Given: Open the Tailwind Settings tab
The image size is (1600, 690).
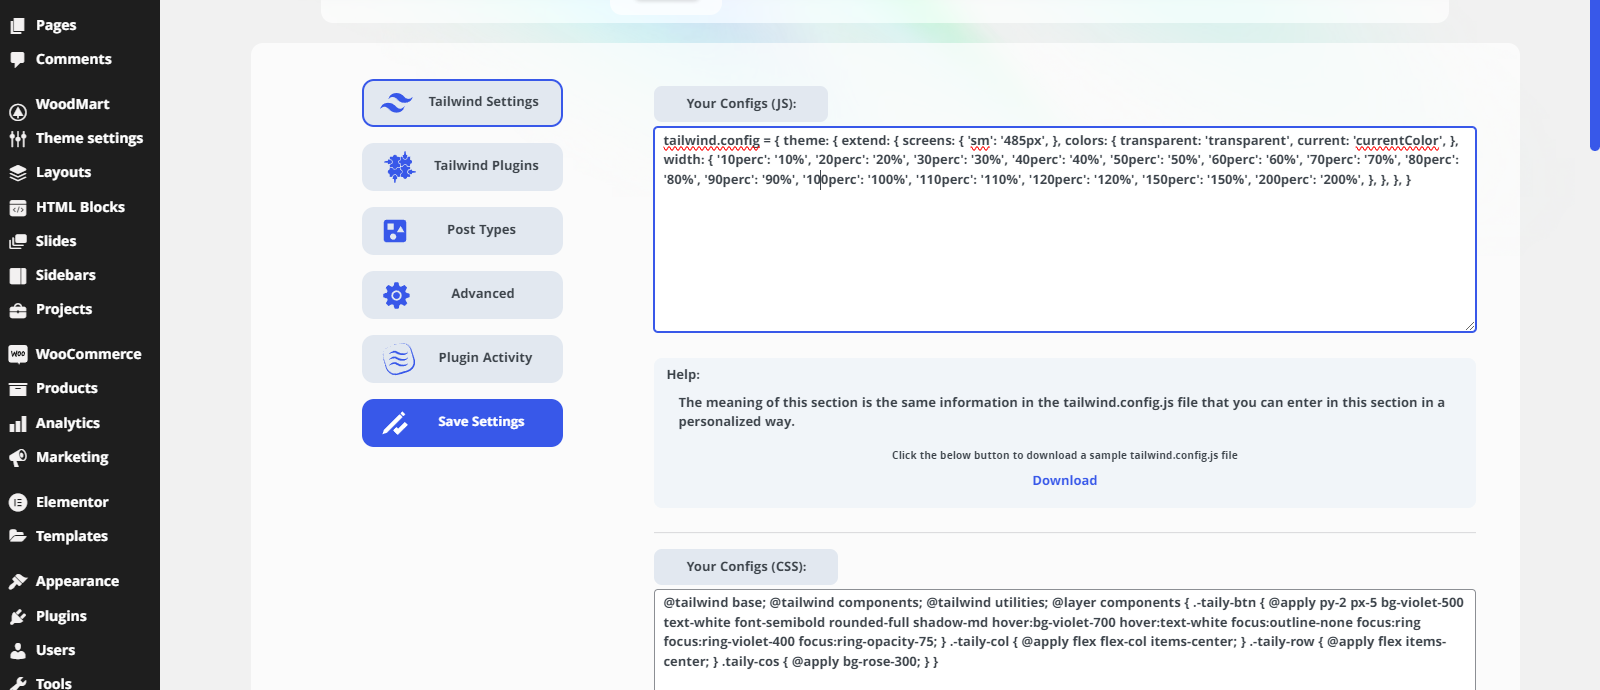Looking at the screenshot, I should 462,103.
